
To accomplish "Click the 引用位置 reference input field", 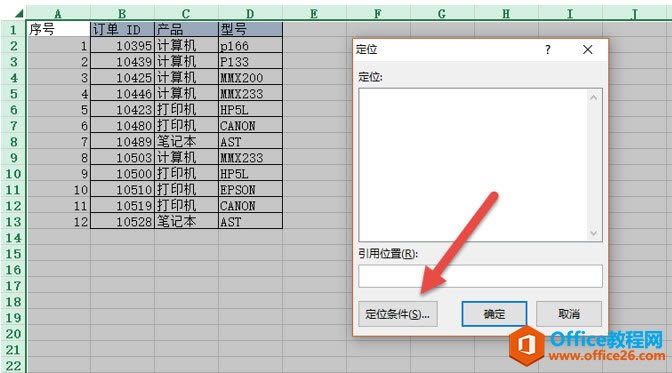I will tap(480, 276).
